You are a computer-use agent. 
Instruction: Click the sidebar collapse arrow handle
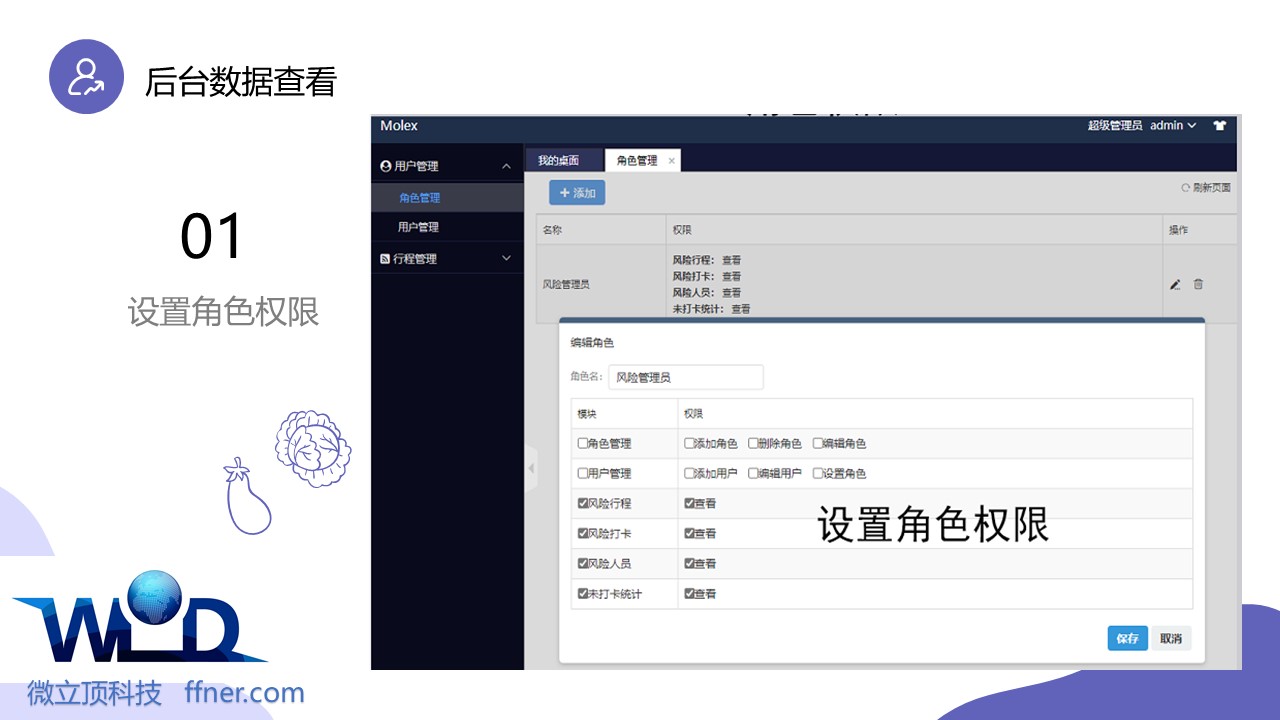click(x=531, y=468)
